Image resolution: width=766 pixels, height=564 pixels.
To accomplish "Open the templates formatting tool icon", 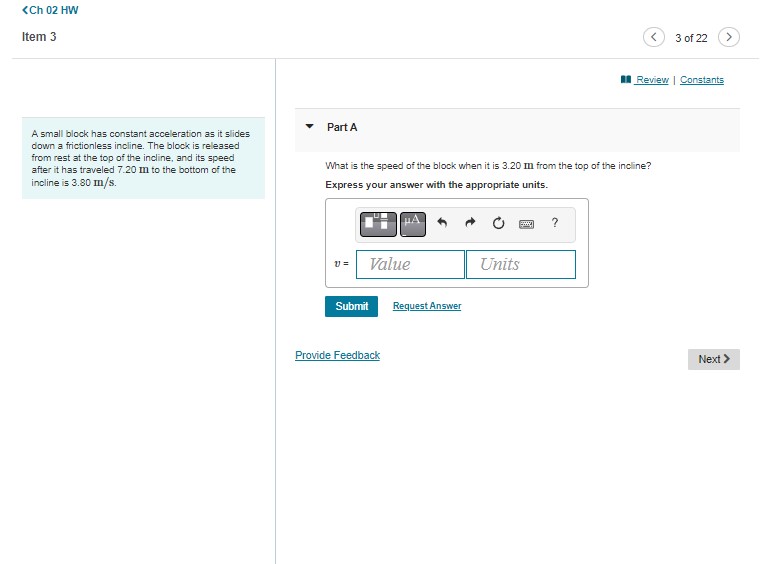I will tap(378, 224).
